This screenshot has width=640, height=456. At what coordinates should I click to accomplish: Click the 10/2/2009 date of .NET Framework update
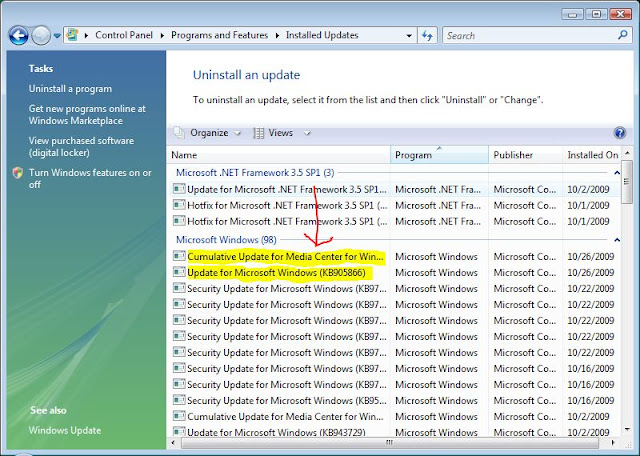coord(588,189)
